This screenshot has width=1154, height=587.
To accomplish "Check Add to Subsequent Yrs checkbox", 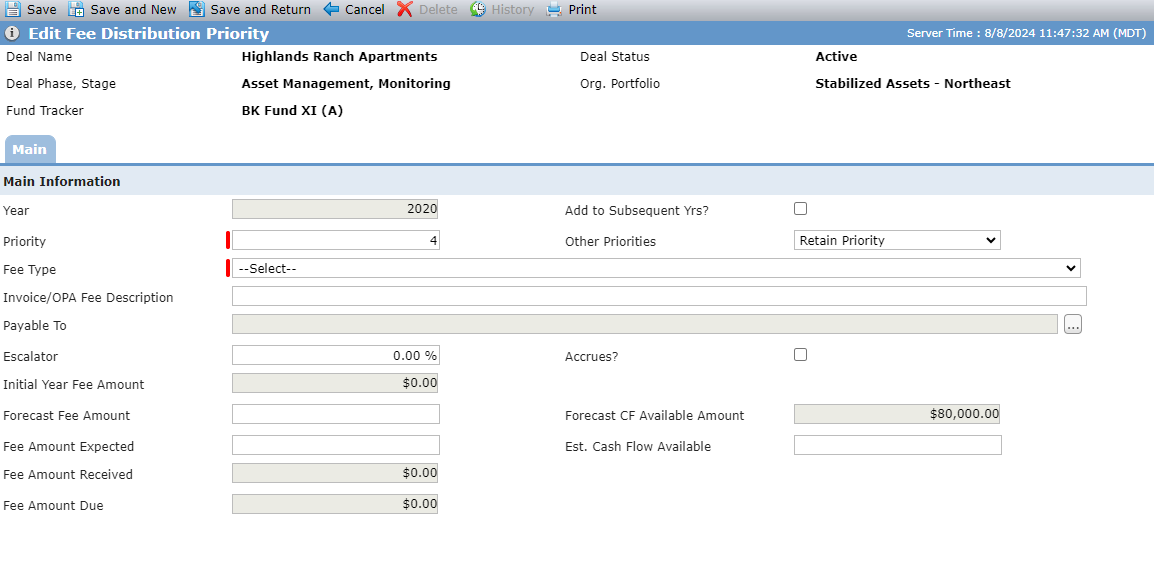I will coord(801,208).
